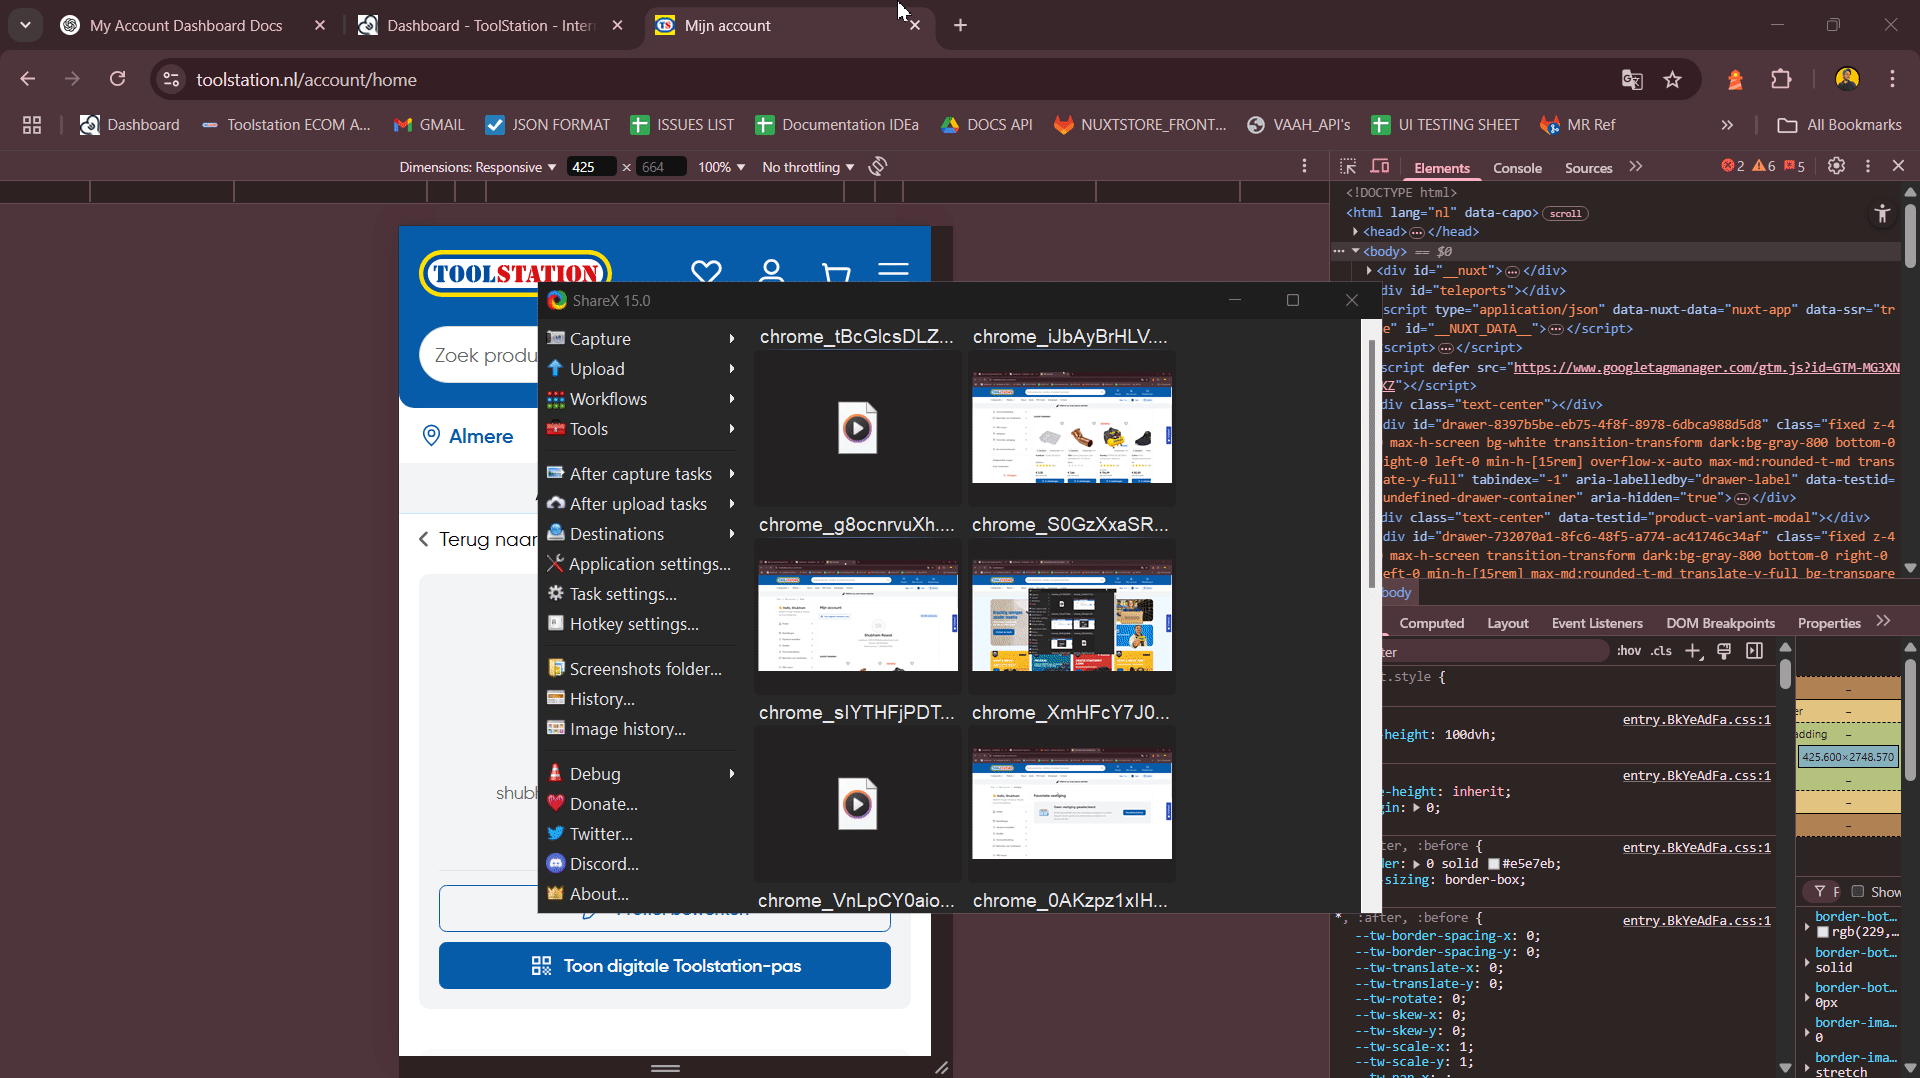Click the #e5e7eb border color swatch
Image resolution: width=1920 pixels, height=1078 pixels.
click(1494, 864)
